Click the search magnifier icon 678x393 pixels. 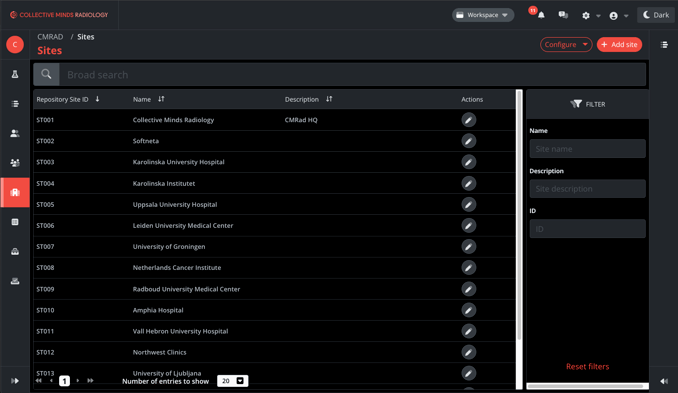[x=46, y=74]
